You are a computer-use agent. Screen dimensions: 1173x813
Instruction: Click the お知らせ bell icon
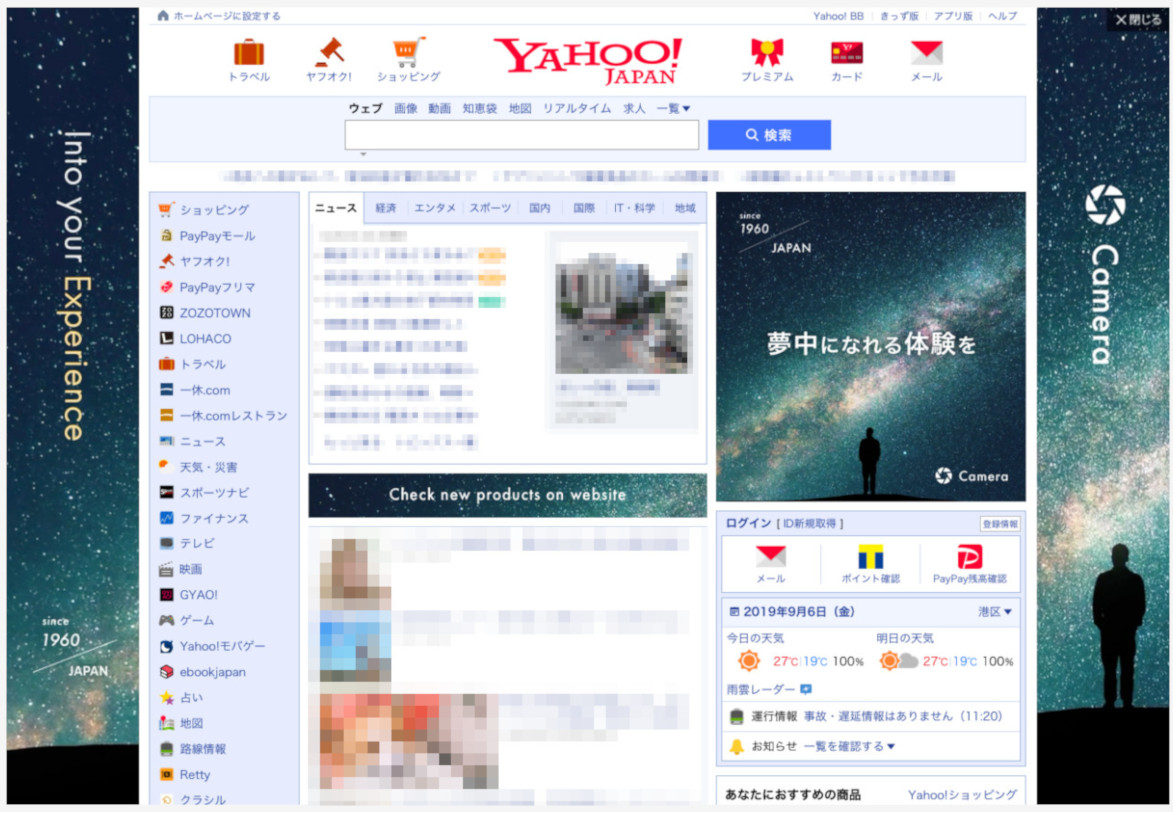[x=737, y=746]
